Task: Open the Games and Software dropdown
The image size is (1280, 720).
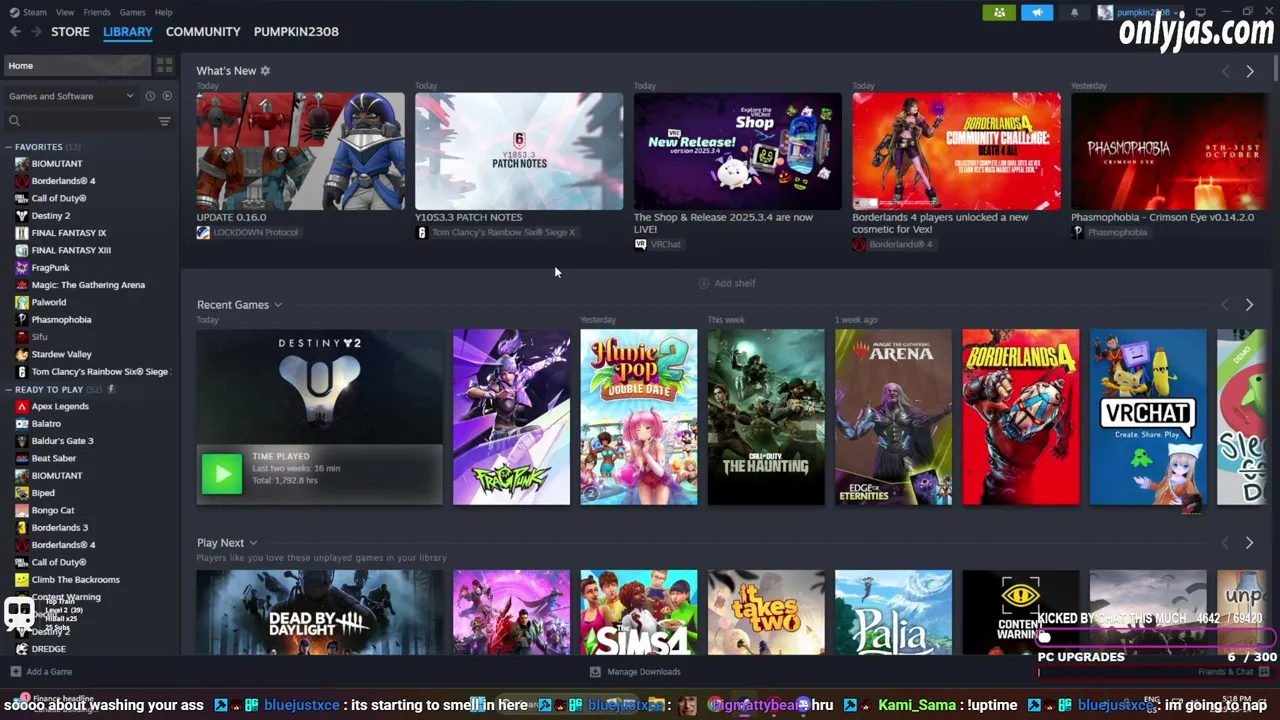Action: pos(71,96)
